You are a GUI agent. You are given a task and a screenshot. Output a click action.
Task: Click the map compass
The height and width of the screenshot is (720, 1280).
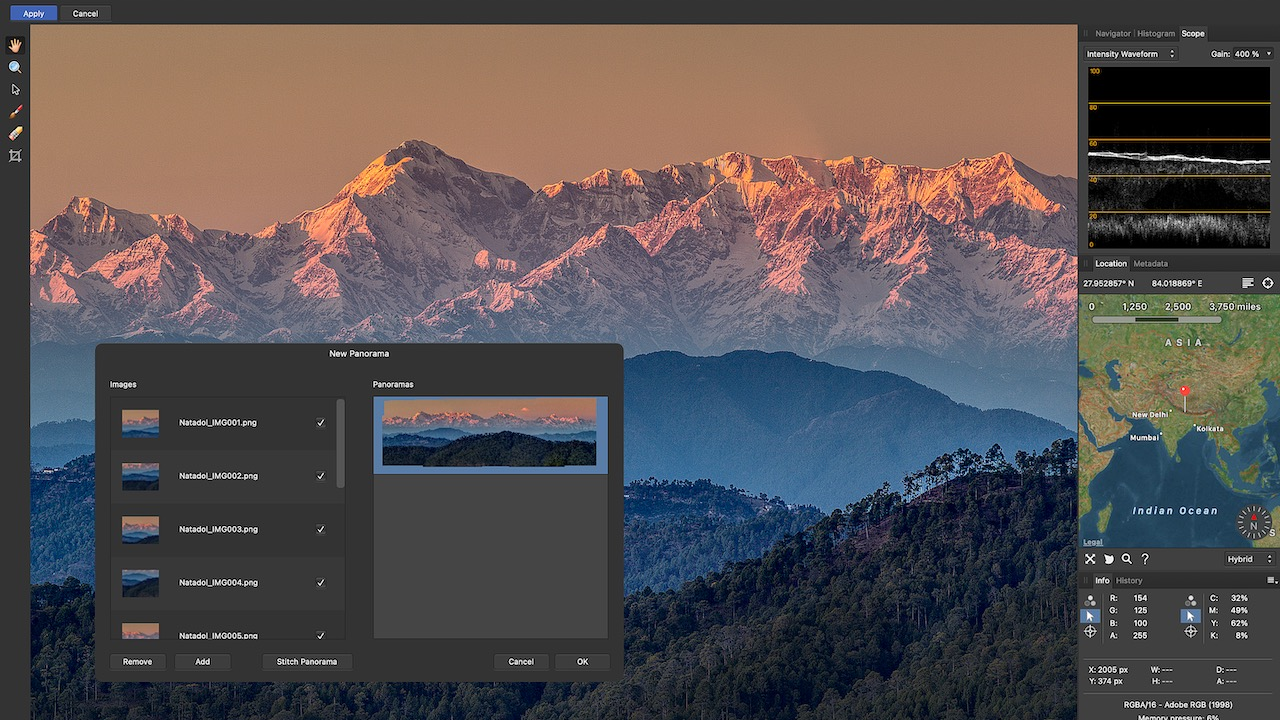1253,523
